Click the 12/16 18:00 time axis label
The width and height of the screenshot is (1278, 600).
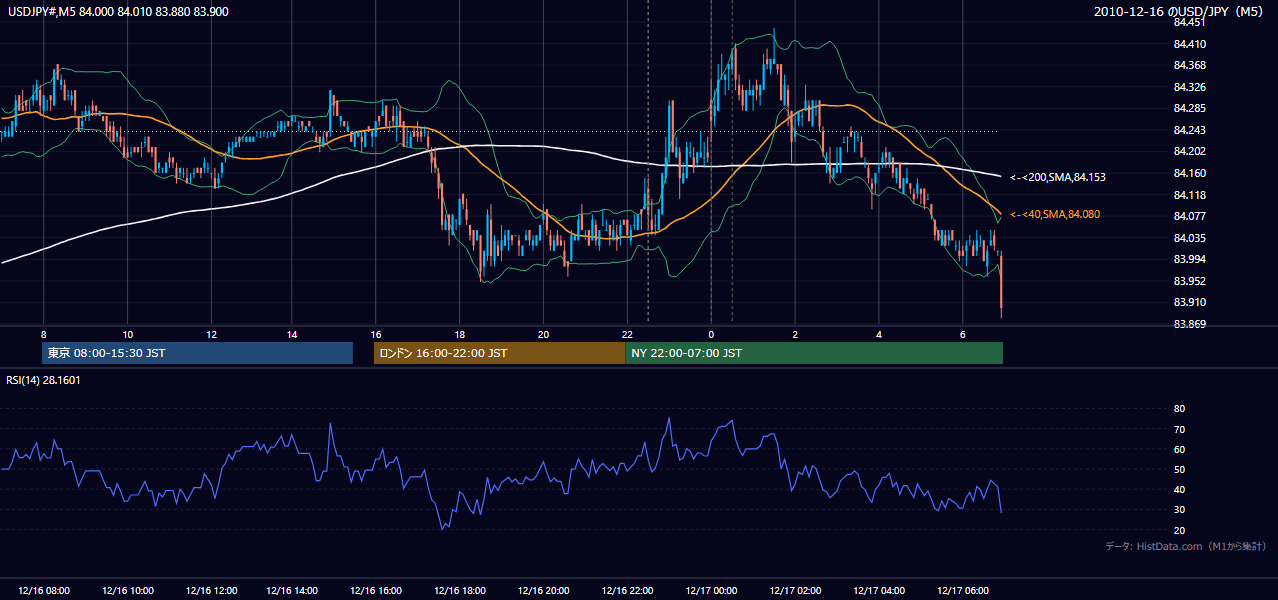[460, 591]
